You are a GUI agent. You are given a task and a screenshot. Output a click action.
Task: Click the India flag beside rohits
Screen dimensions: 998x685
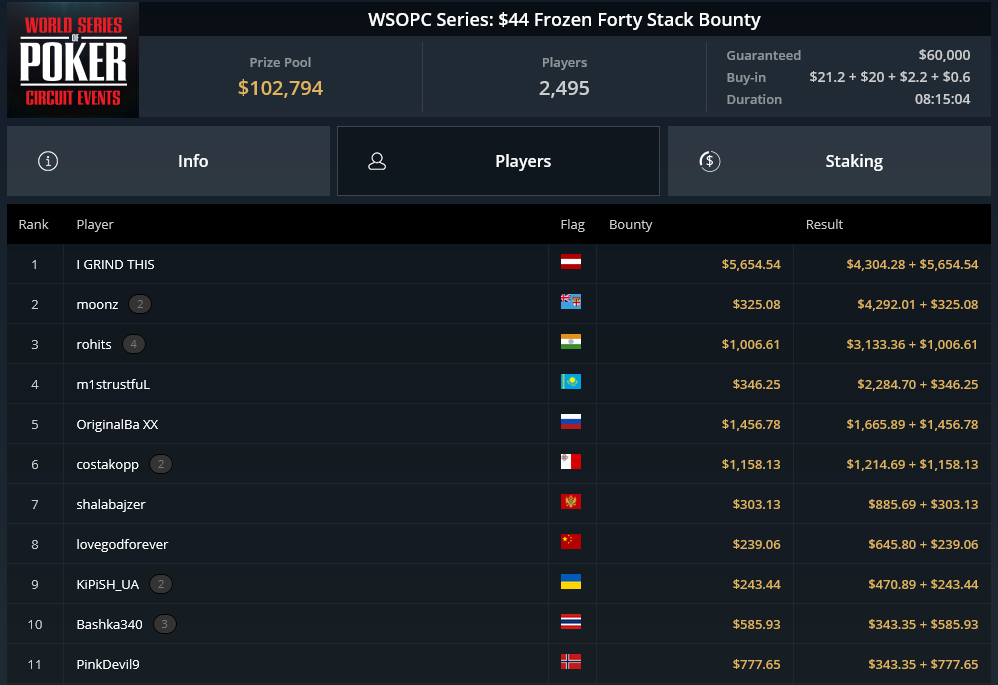(x=571, y=343)
